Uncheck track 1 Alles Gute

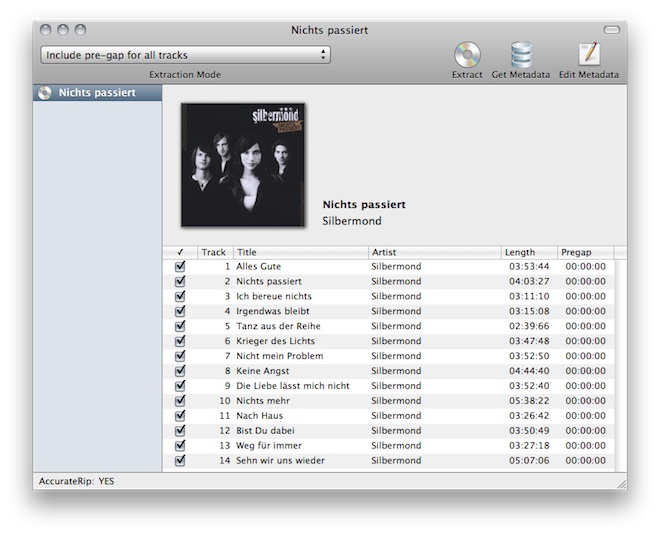point(180,266)
